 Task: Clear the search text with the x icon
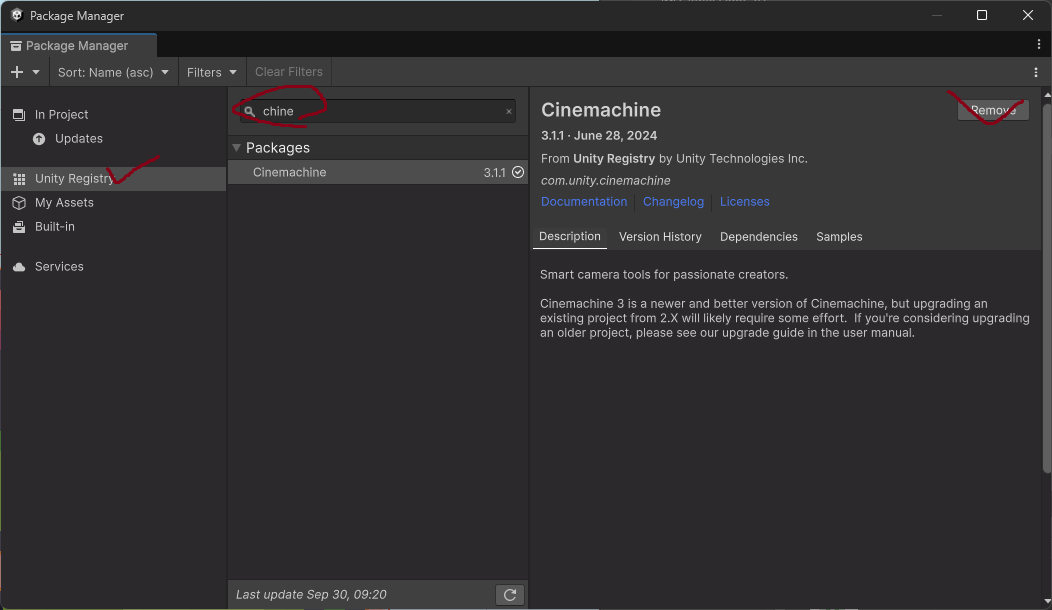[509, 111]
